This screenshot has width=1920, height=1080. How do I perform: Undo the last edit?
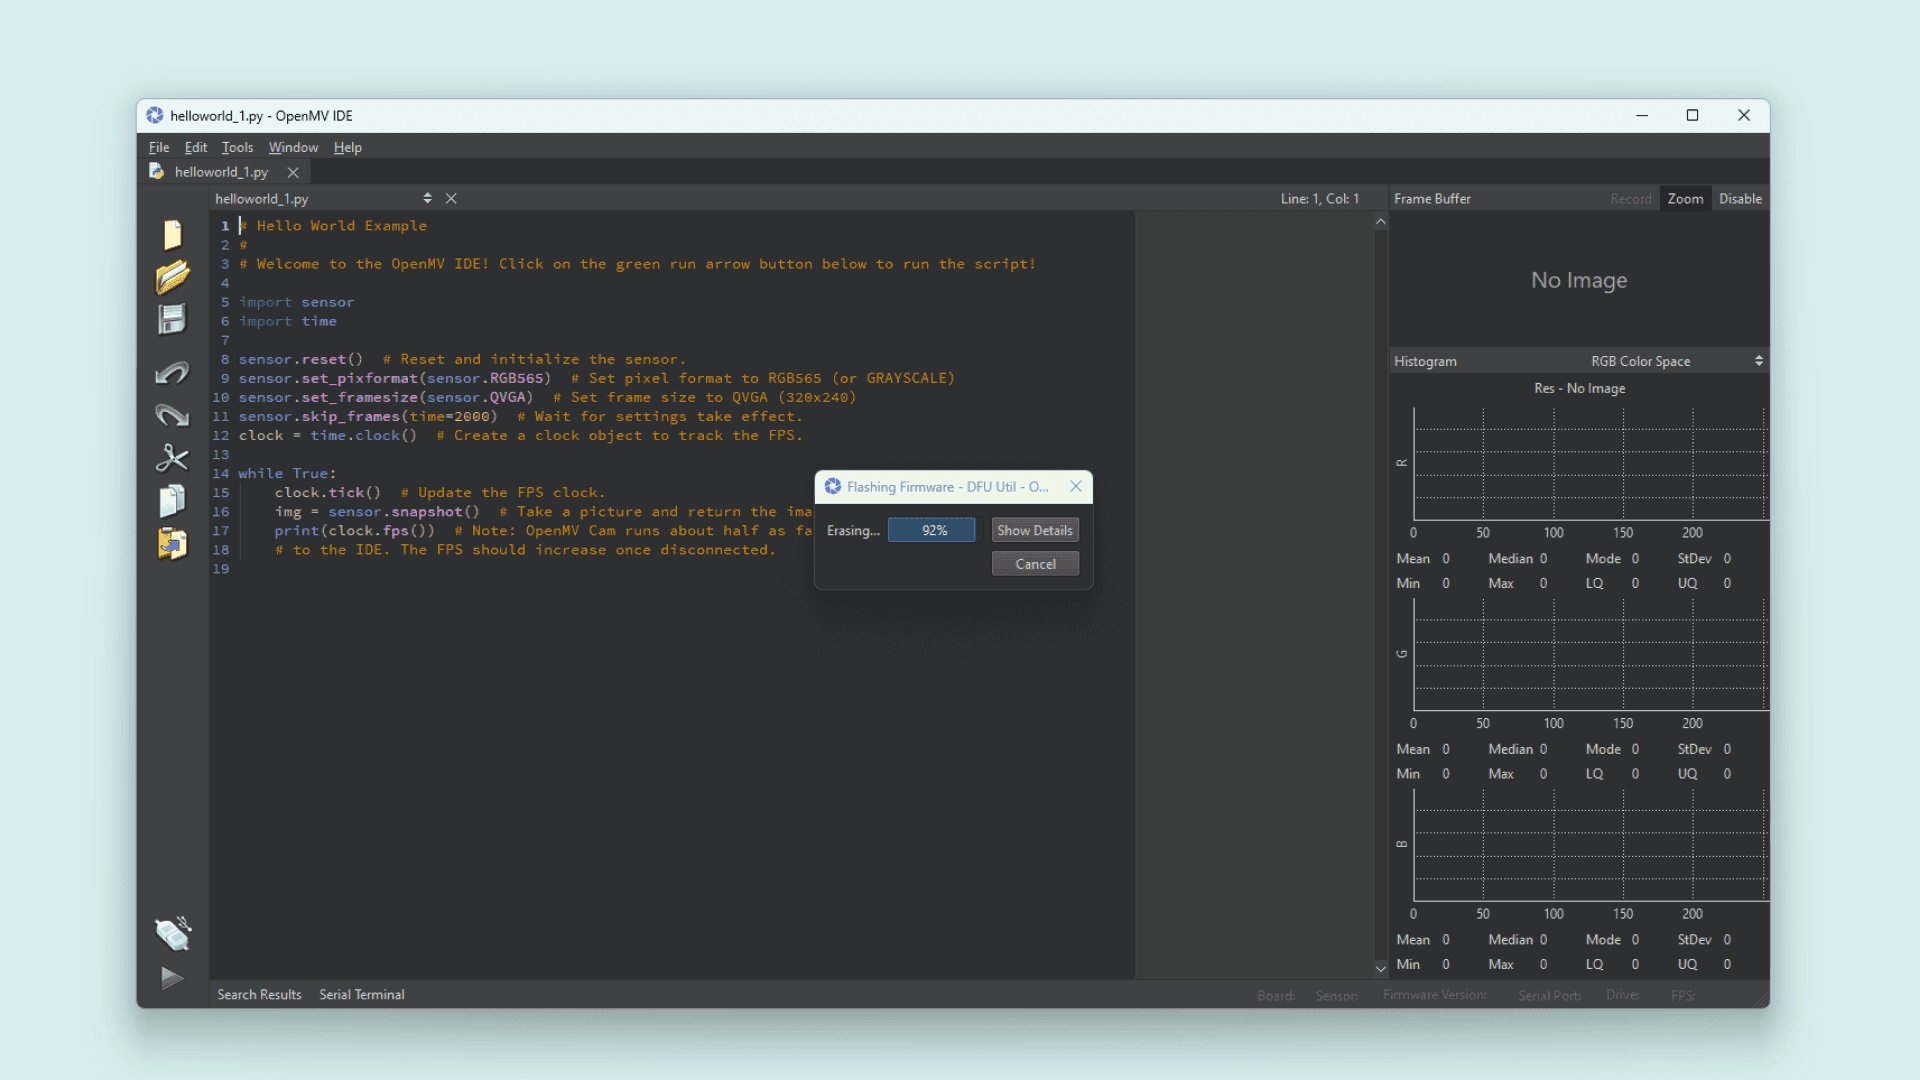point(172,372)
